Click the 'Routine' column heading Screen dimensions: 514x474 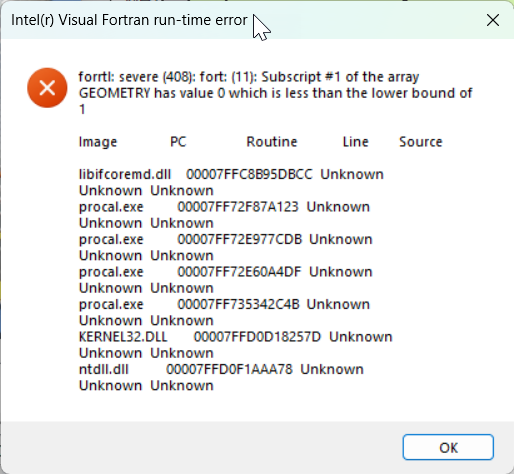tap(272, 142)
